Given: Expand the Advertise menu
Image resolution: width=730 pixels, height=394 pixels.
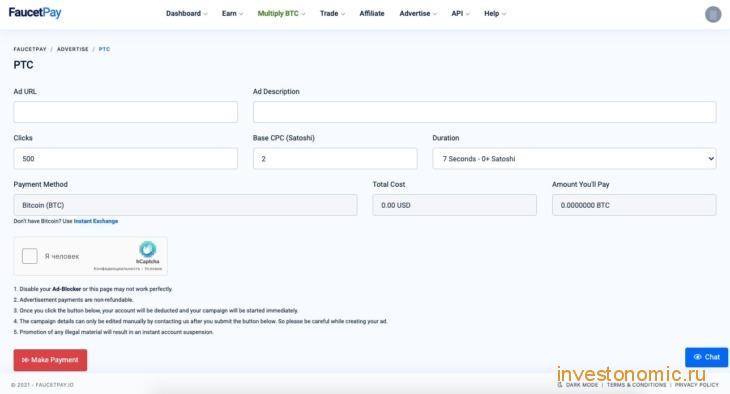Looking at the screenshot, I should pyautogui.click(x=418, y=14).
